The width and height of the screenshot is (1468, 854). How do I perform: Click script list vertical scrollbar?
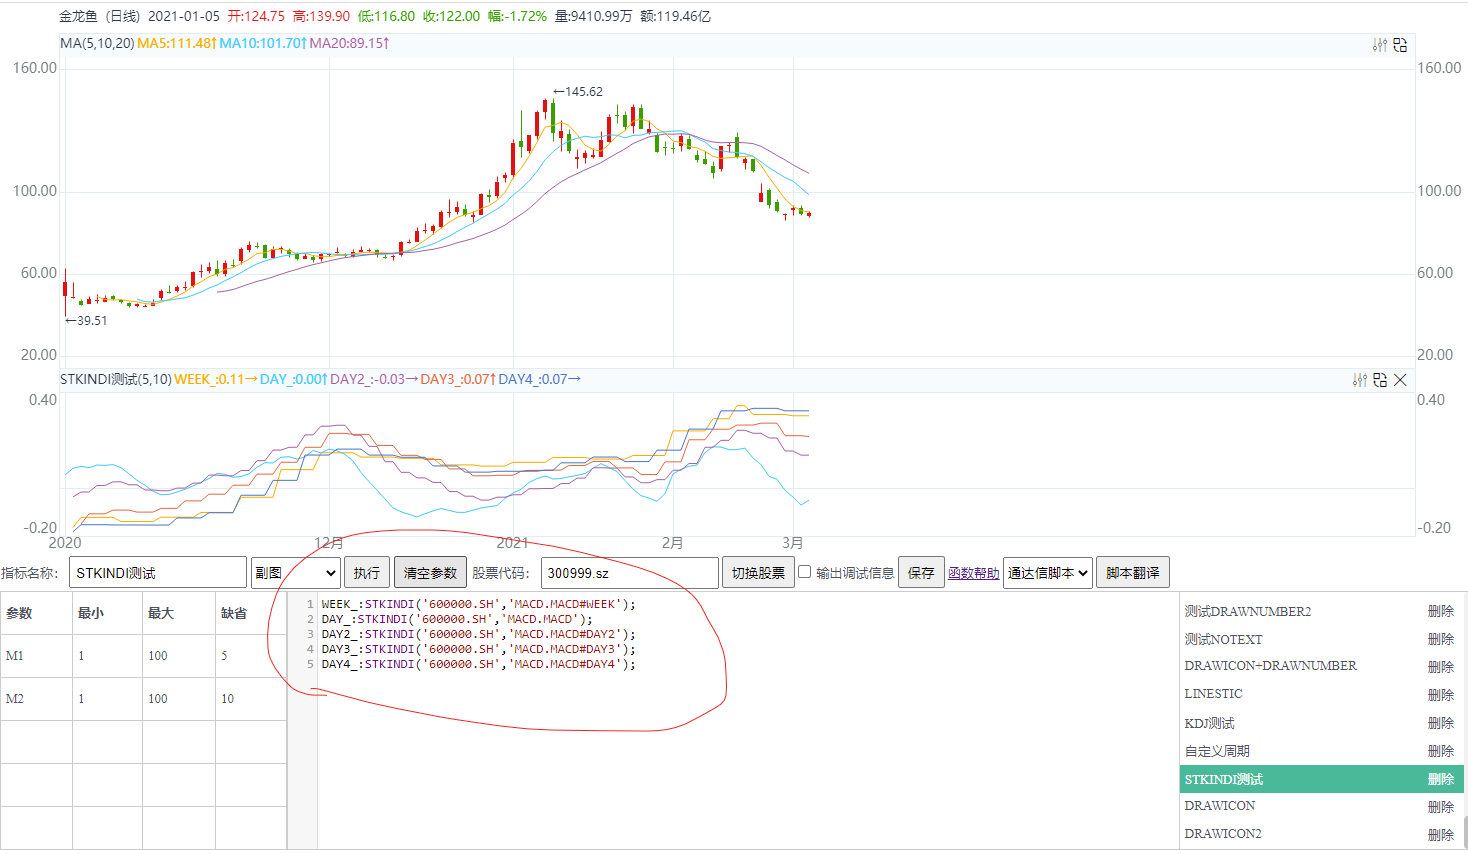coord(1465,832)
